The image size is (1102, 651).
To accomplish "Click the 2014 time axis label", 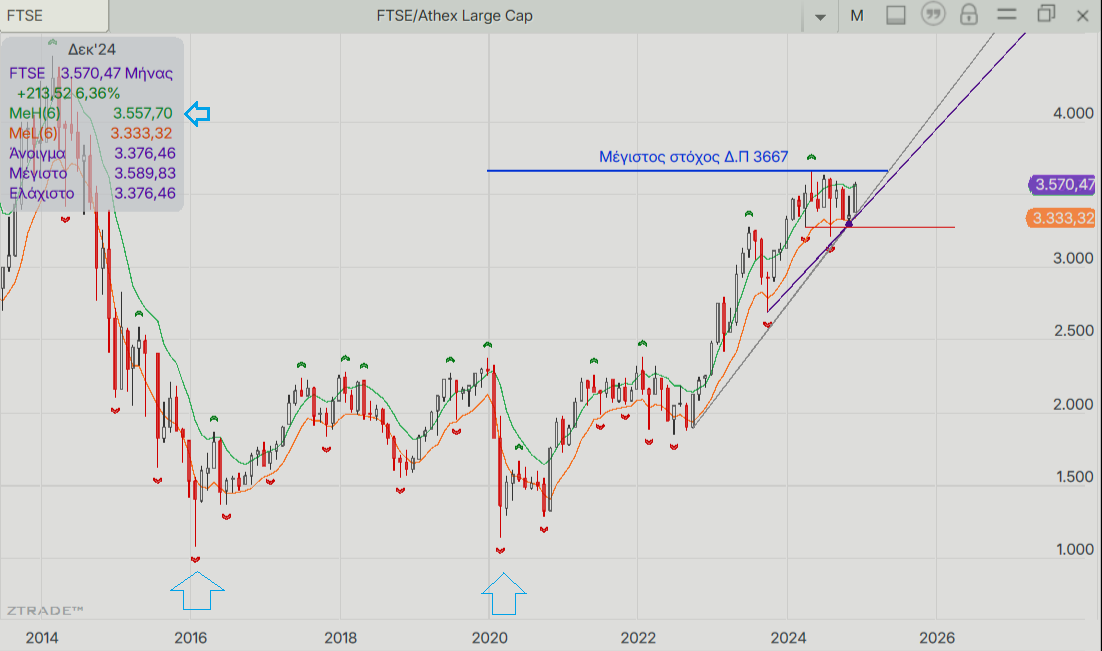I will pyautogui.click(x=42, y=638).
